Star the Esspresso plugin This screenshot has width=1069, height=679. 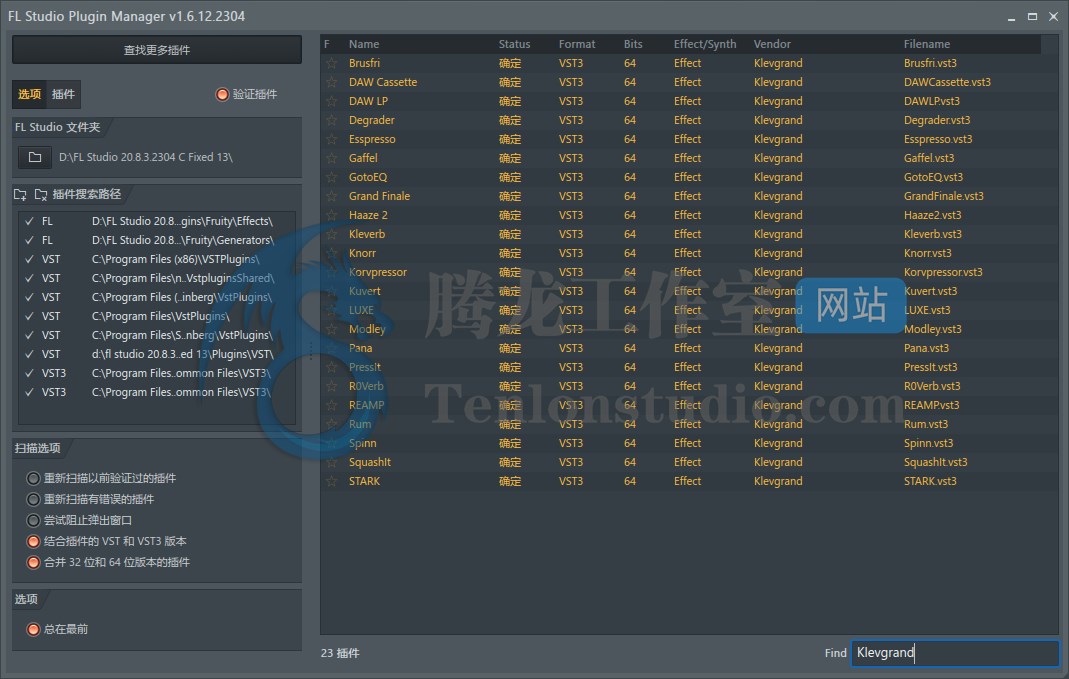331,140
